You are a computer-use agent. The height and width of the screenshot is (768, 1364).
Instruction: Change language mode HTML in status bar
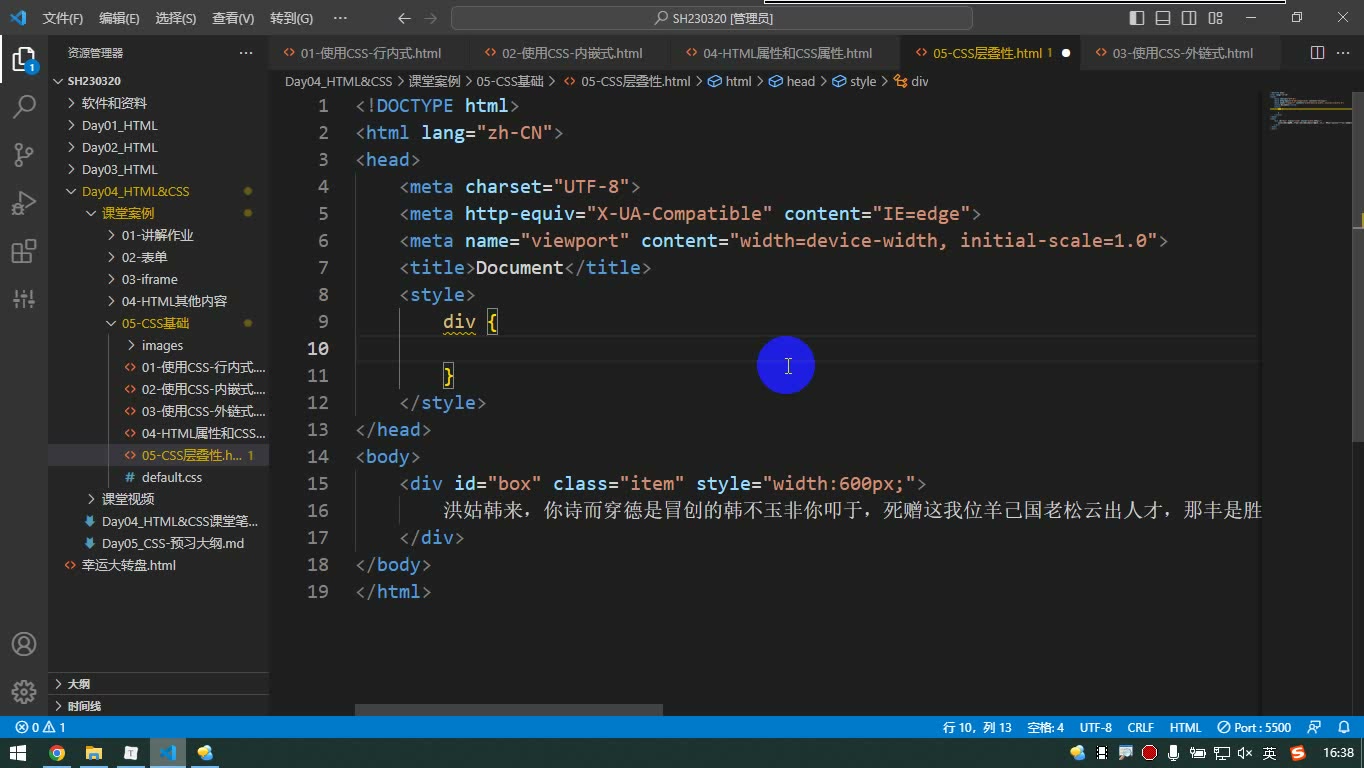[x=1185, y=728]
